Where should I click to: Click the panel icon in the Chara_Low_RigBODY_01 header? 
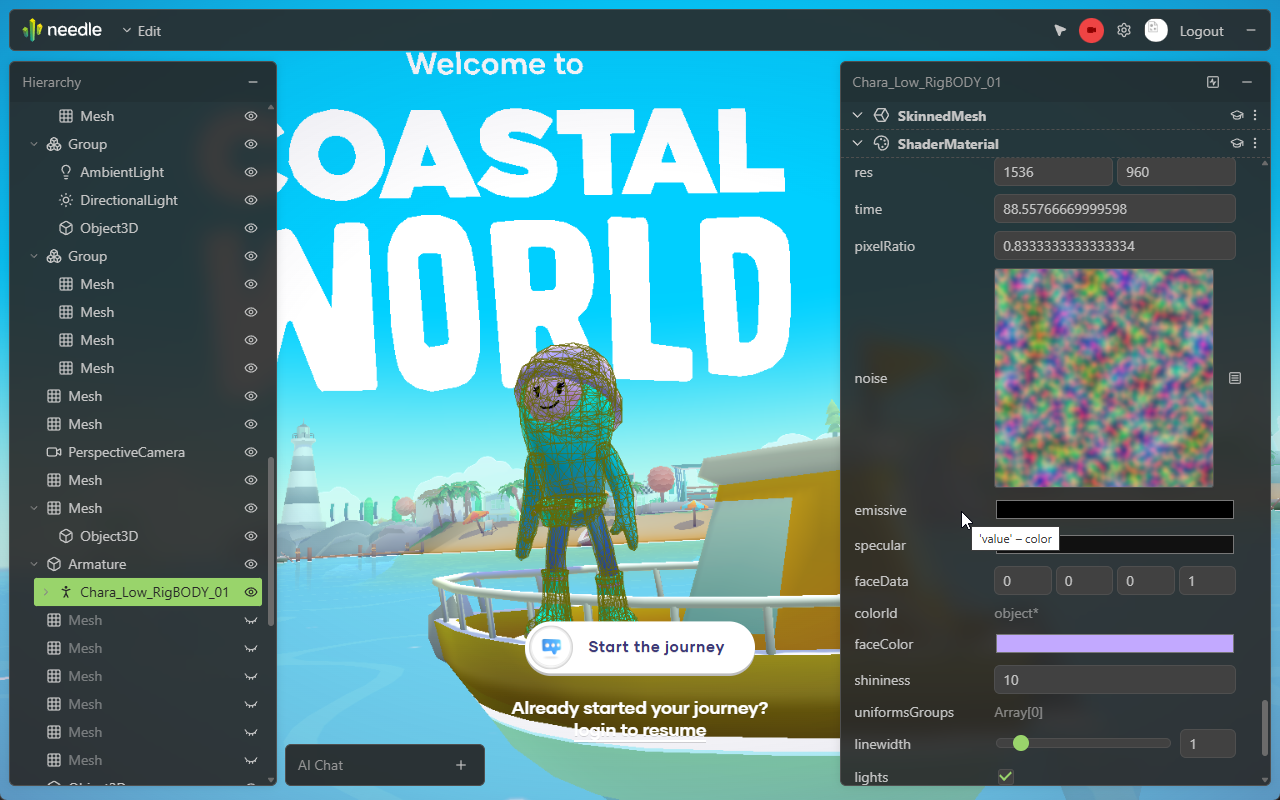[1212, 82]
